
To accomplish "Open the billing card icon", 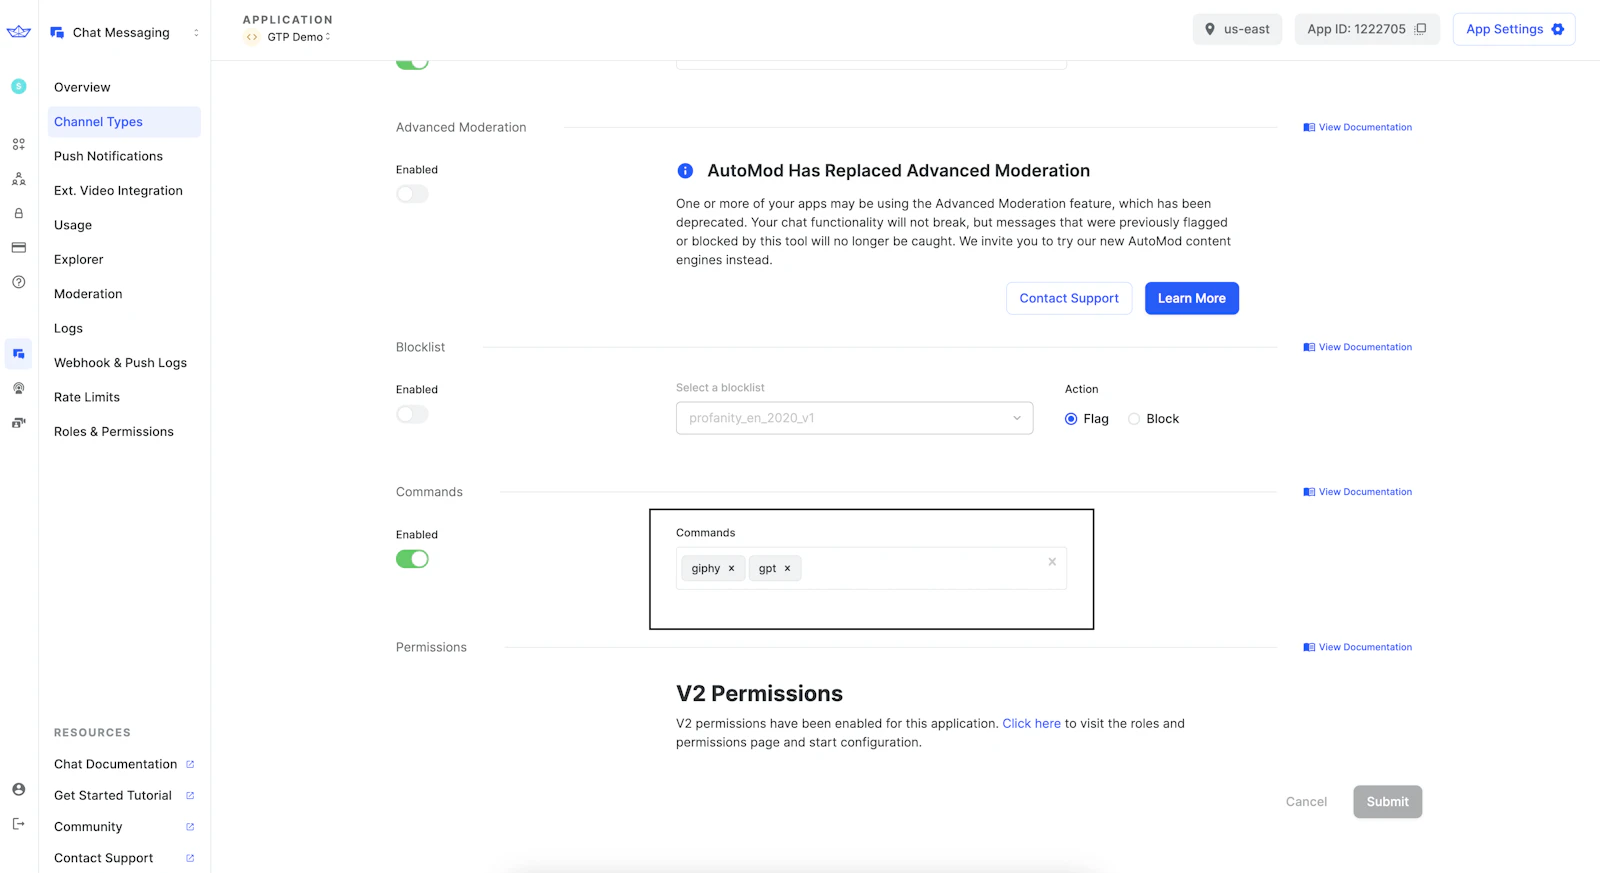I will pyautogui.click(x=18, y=247).
